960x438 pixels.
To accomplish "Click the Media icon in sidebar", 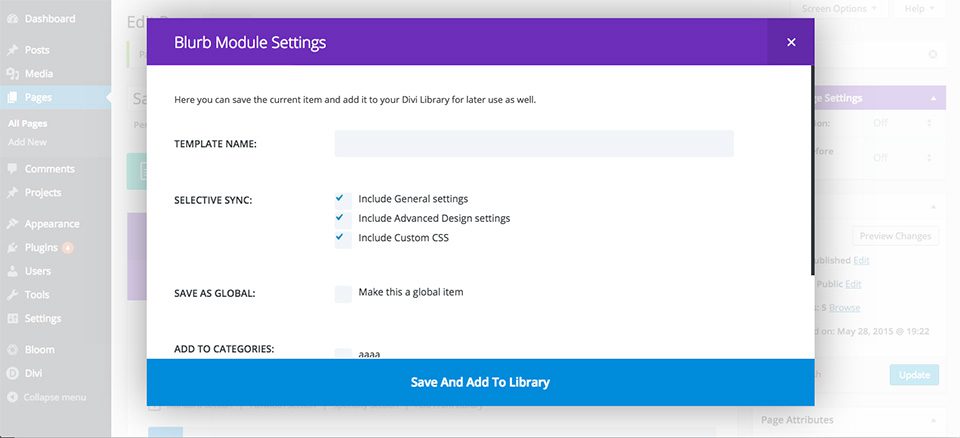I will click(x=12, y=74).
